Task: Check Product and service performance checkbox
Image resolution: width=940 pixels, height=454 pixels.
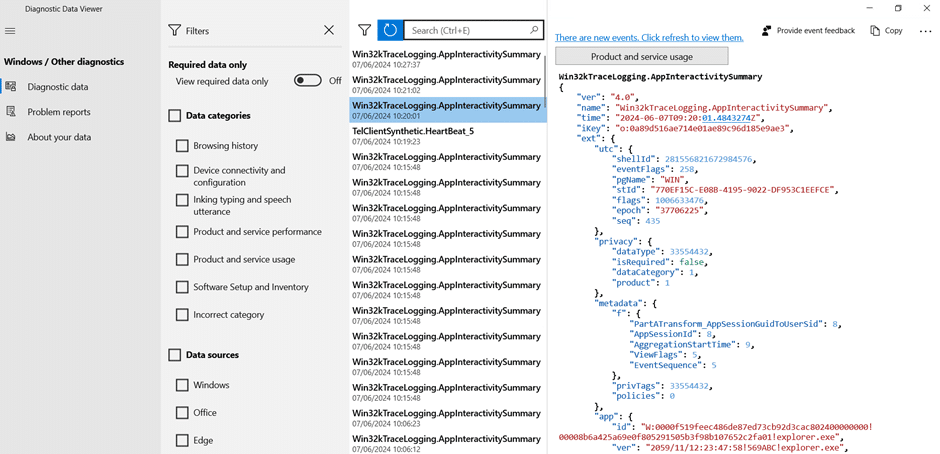Action: 182,231
